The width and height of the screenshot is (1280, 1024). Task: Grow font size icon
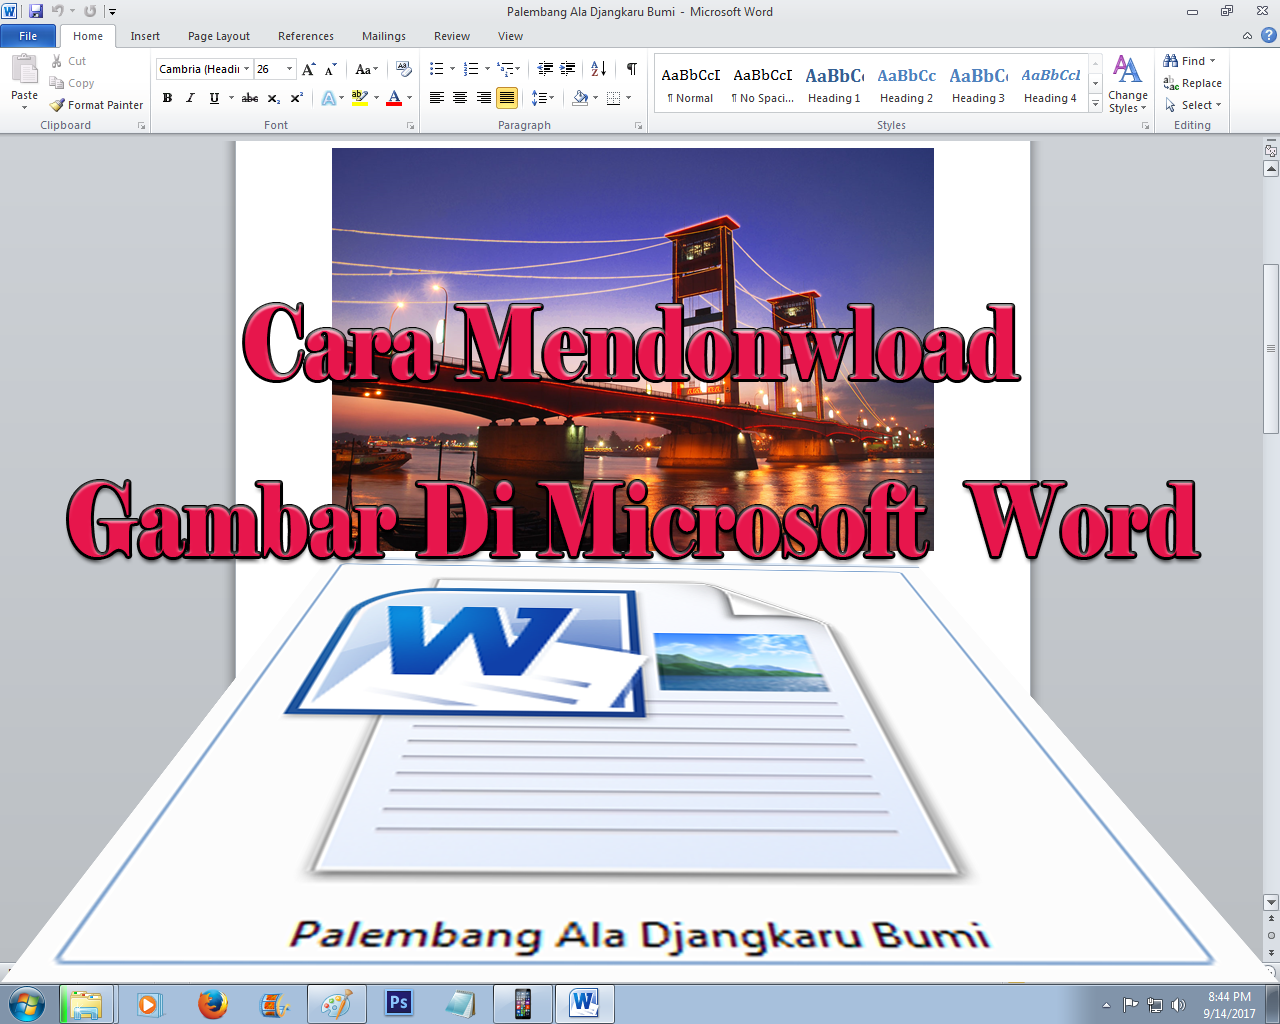(x=309, y=69)
